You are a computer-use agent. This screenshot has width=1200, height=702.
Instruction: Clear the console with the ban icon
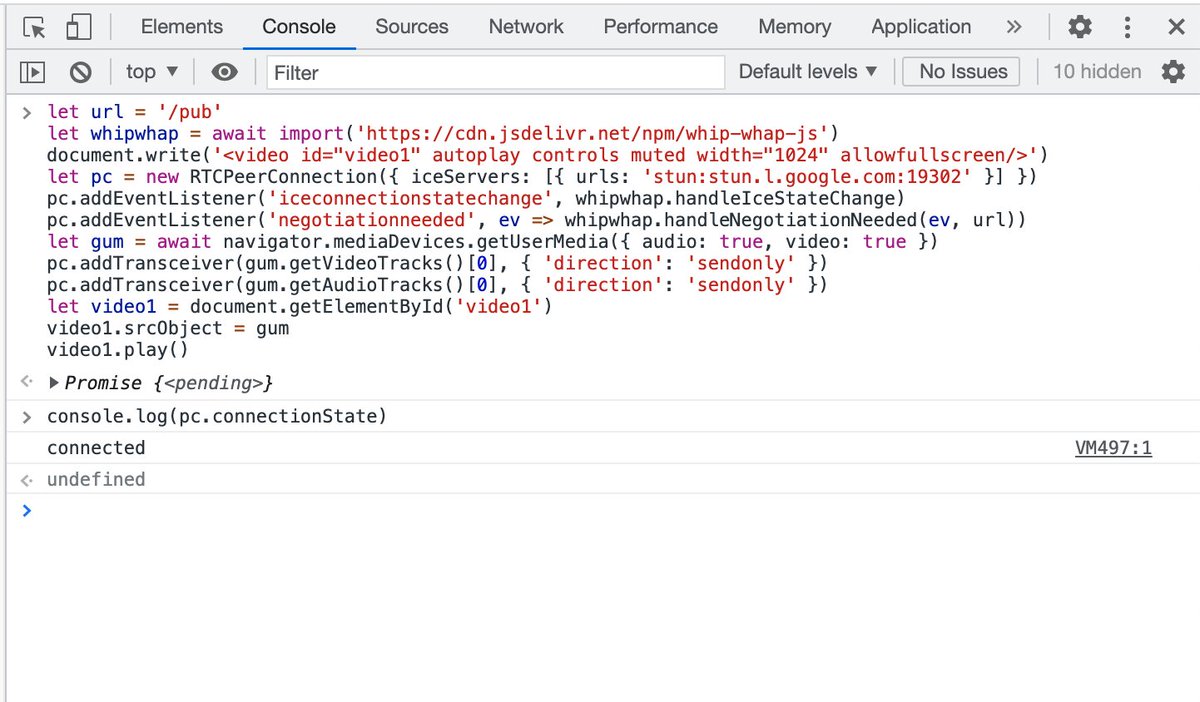80,72
